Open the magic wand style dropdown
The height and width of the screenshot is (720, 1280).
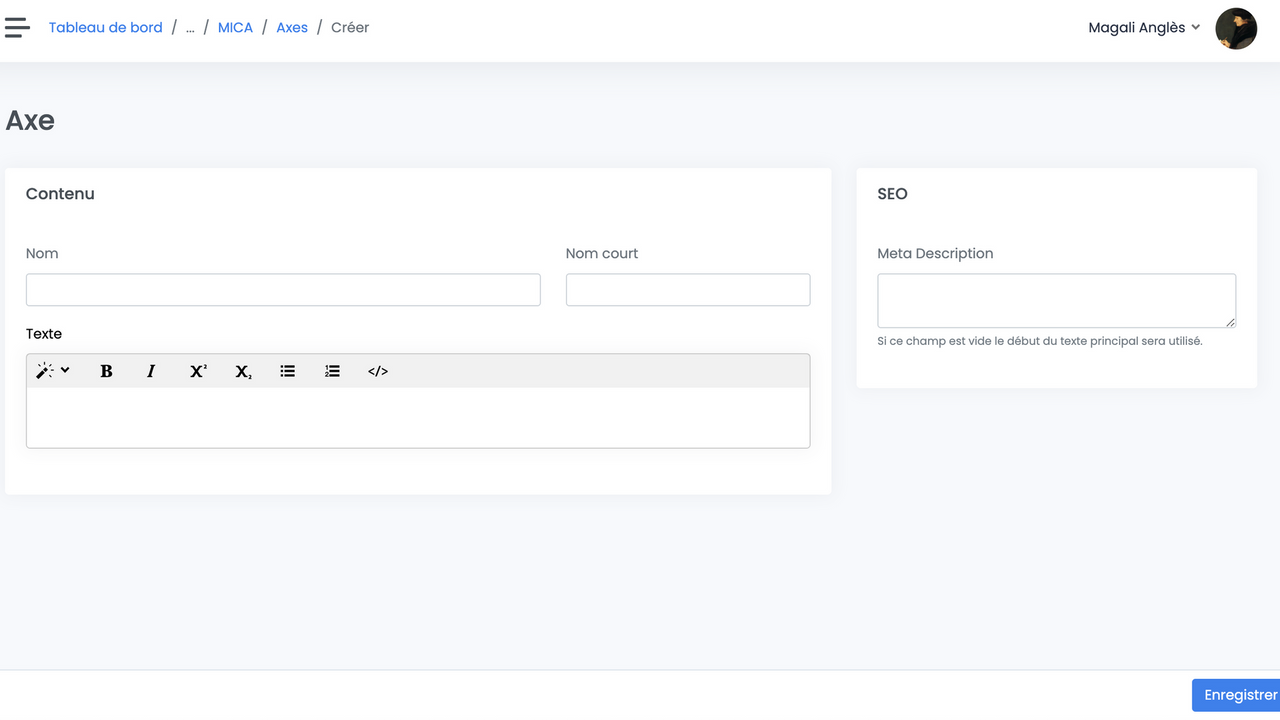coord(53,371)
